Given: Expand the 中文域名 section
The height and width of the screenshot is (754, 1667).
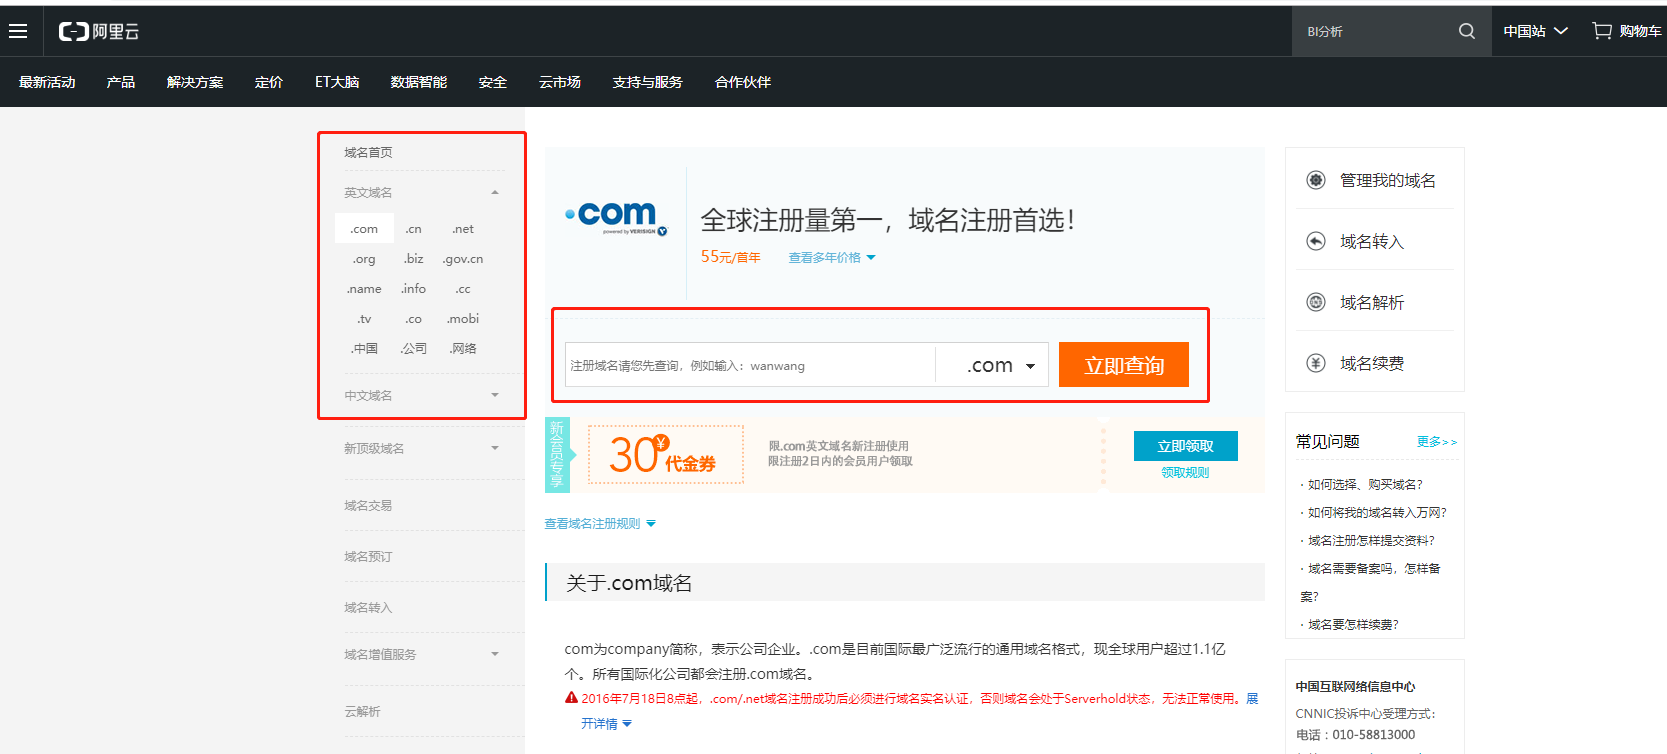Looking at the screenshot, I should [x=494, y=395].
